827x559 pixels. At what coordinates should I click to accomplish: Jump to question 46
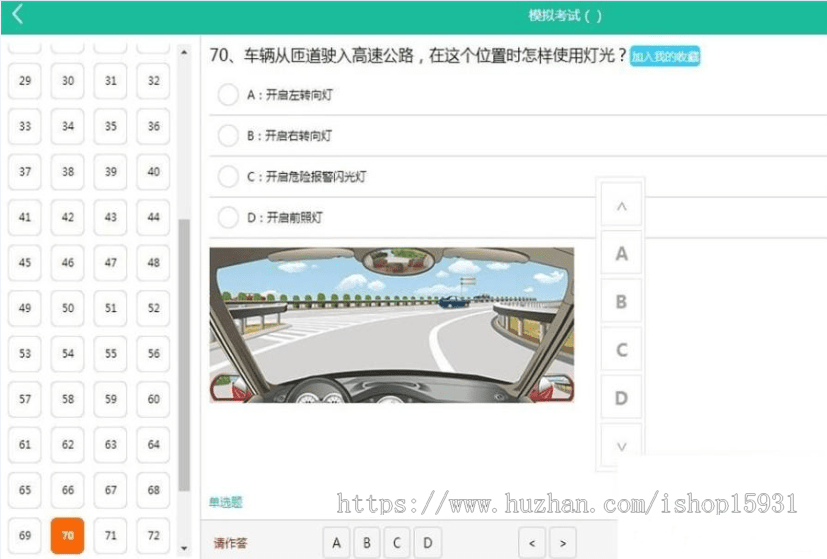click(68, 262)
